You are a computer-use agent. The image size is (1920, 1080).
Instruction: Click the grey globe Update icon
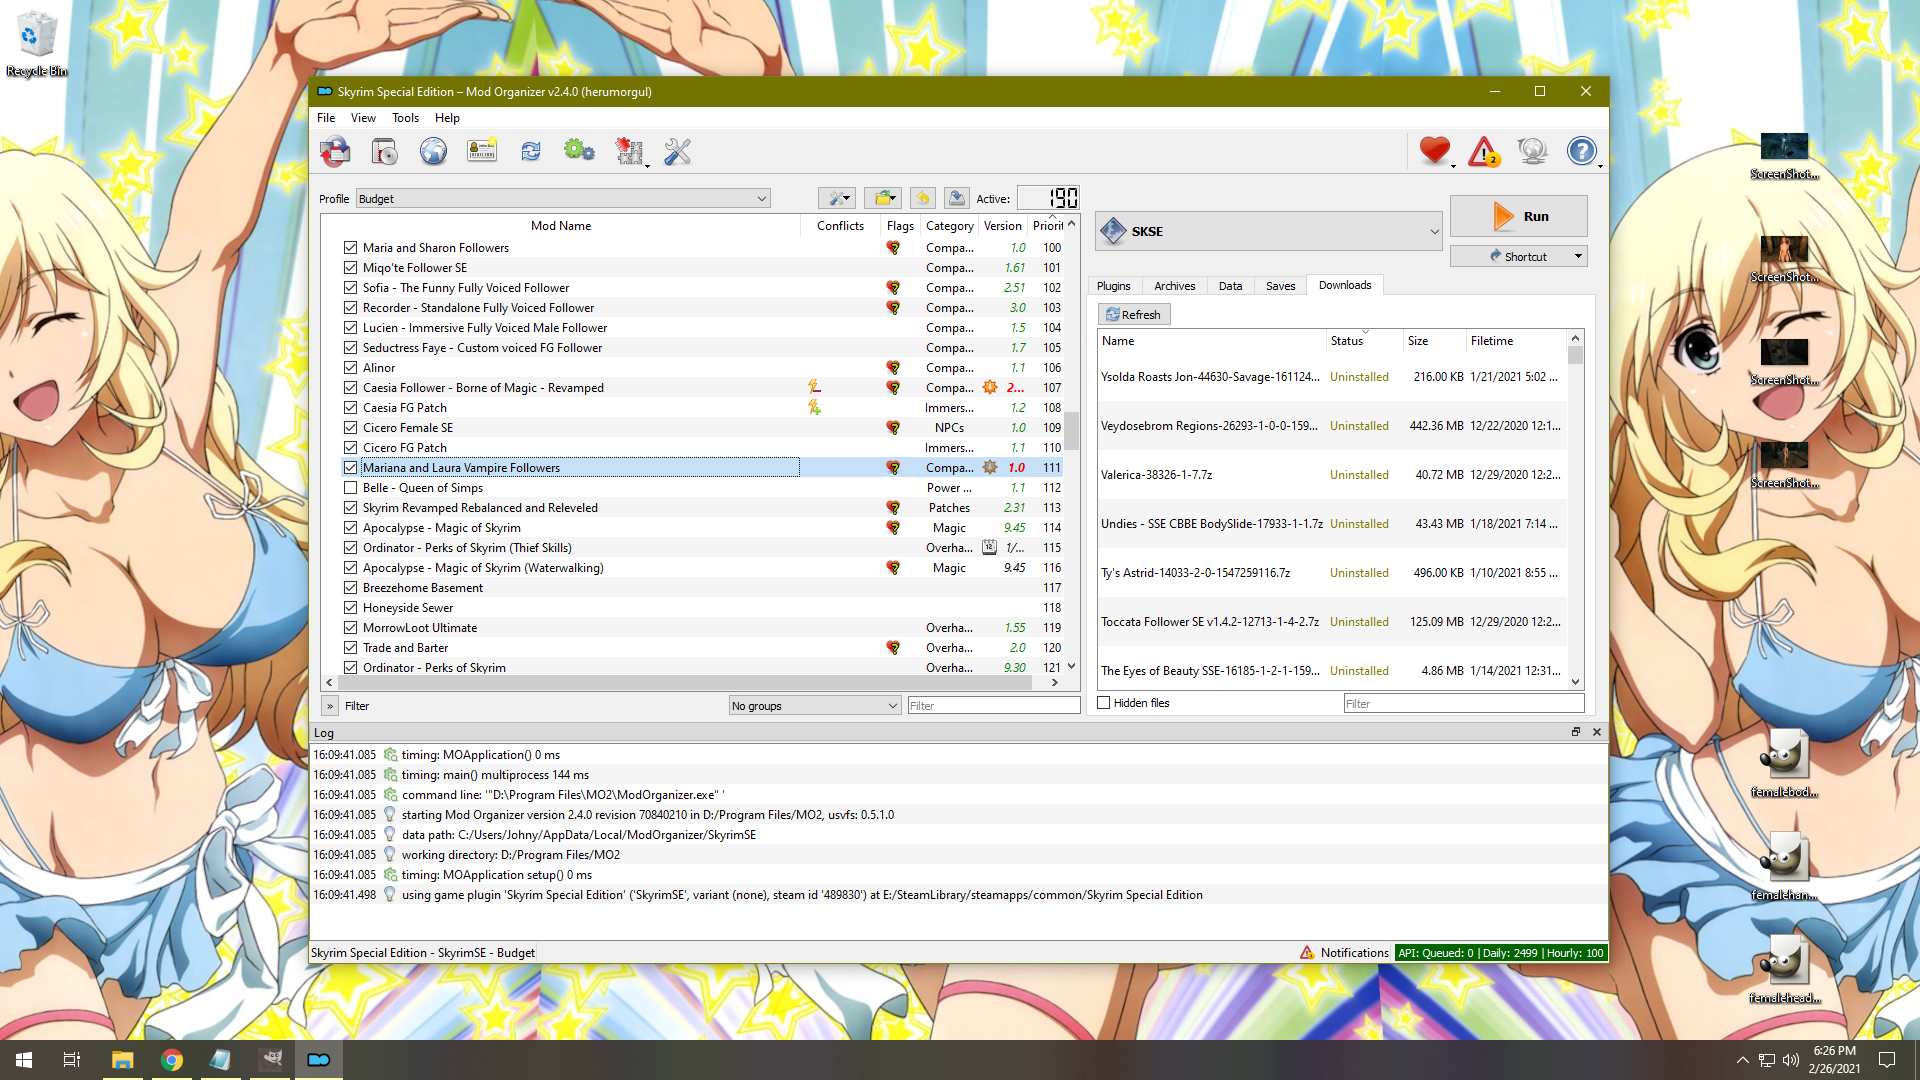1532,151
